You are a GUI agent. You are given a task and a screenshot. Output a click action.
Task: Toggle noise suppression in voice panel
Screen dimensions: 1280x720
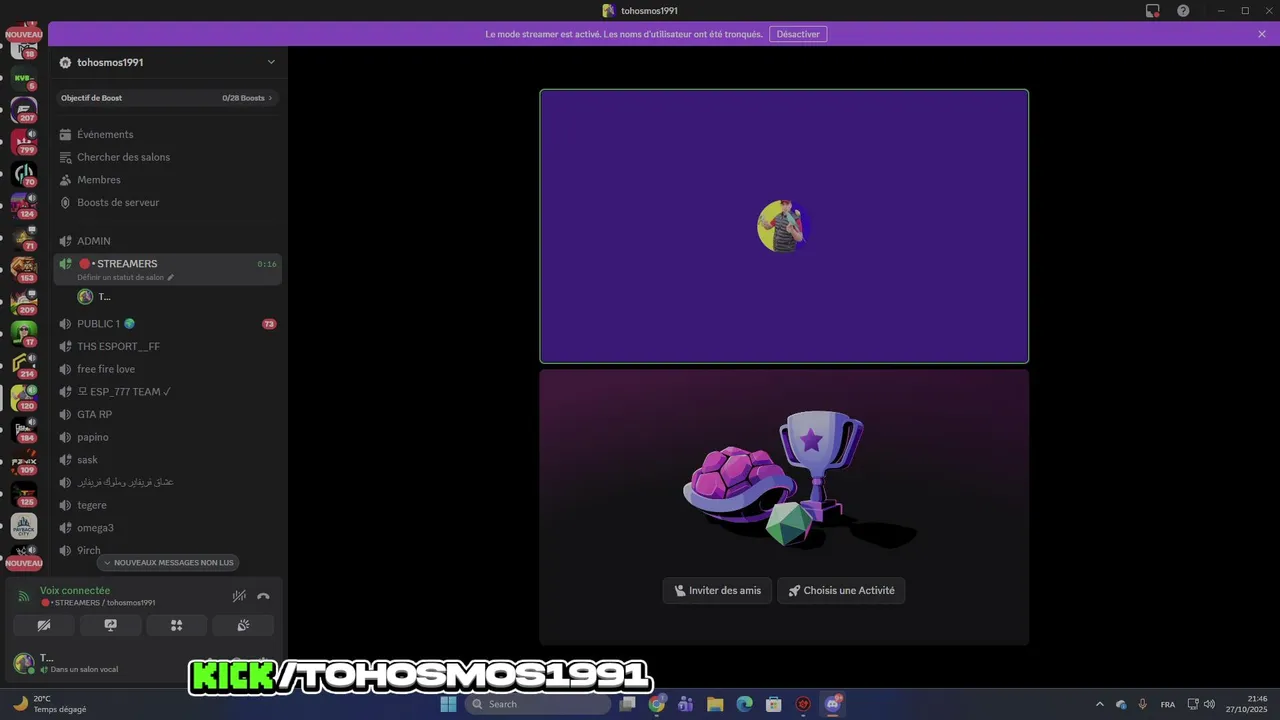(239, 596)
